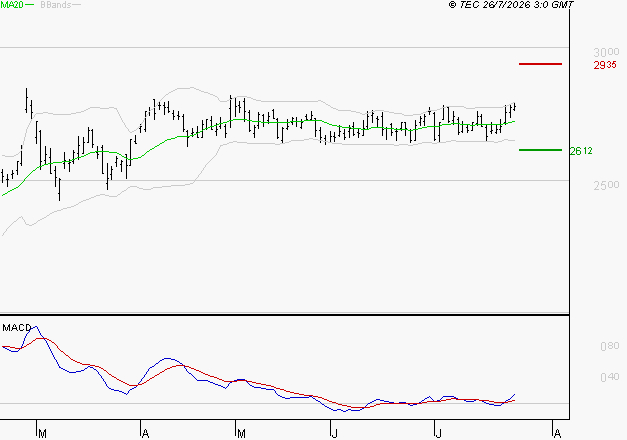This screenshot has width=627, height=440.
Task: Click the first J month marker
Action: (334, 434)
